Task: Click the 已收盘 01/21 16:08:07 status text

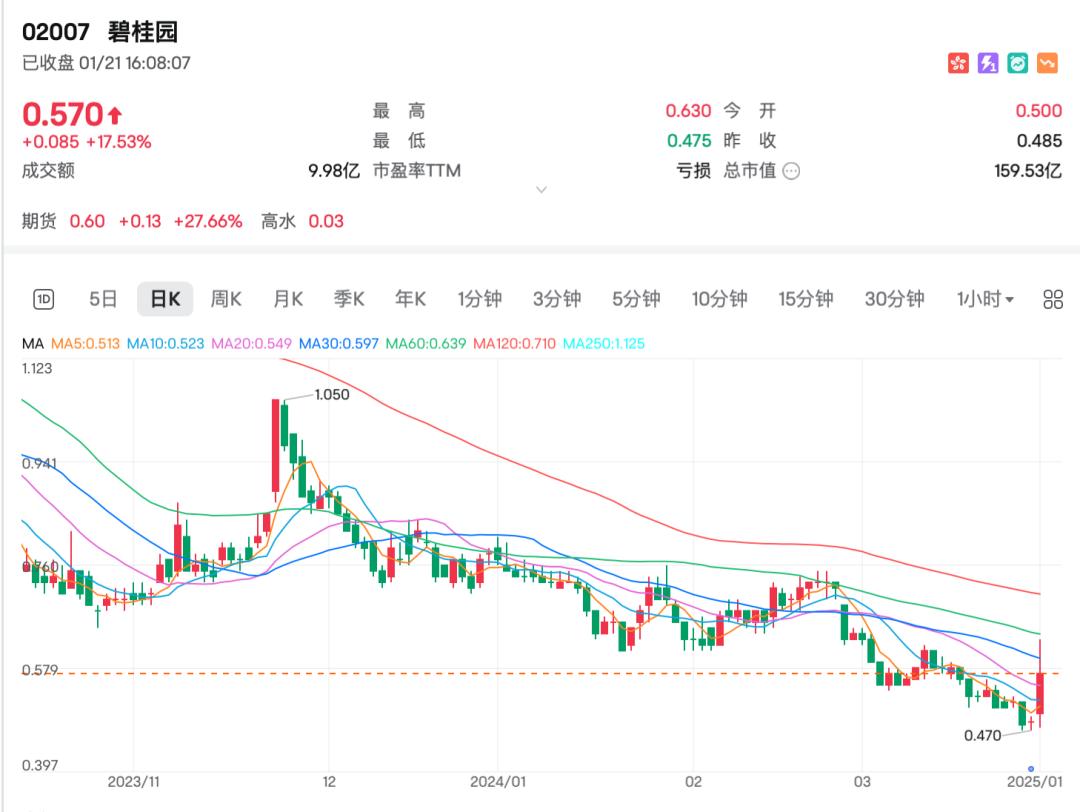Action: (x=106, y=63)
